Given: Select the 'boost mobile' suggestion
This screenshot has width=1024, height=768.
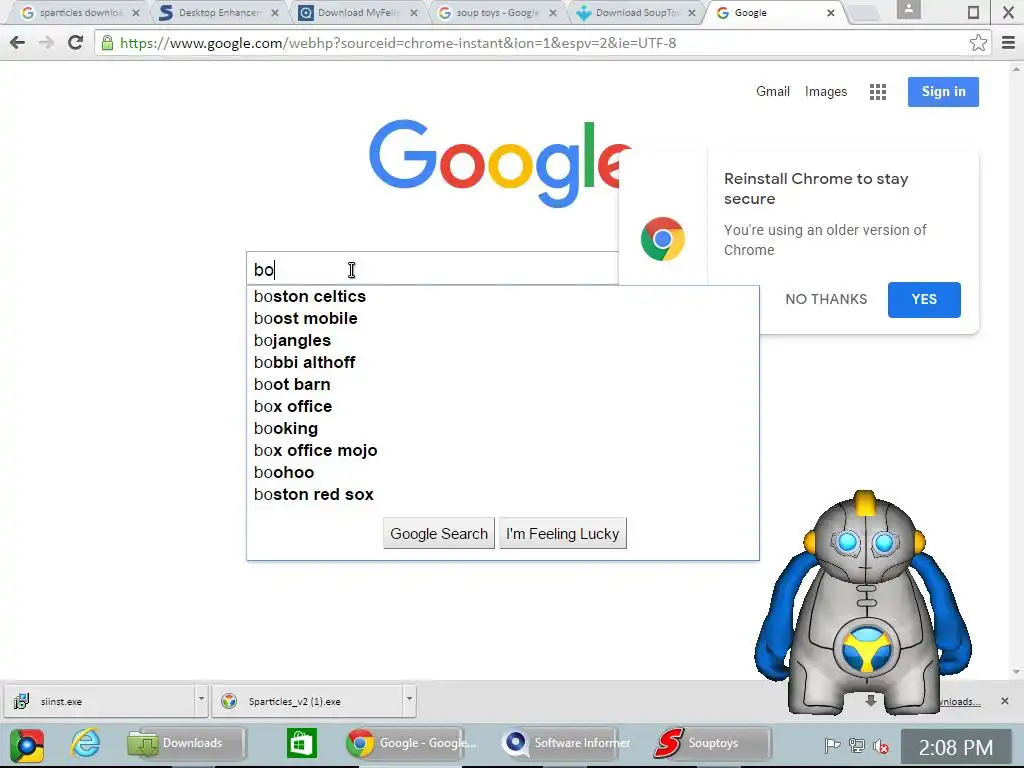Looking at the screenshot, I should 503,319.
